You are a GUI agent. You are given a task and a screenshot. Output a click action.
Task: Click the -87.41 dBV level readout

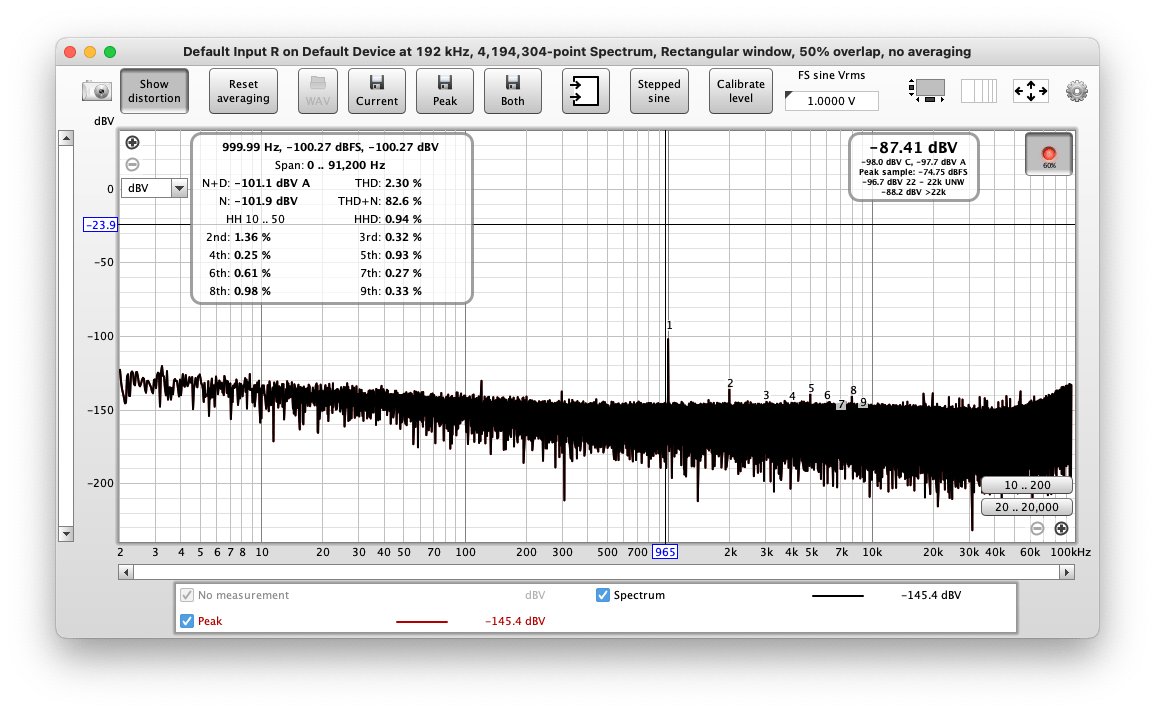(913, 147)
